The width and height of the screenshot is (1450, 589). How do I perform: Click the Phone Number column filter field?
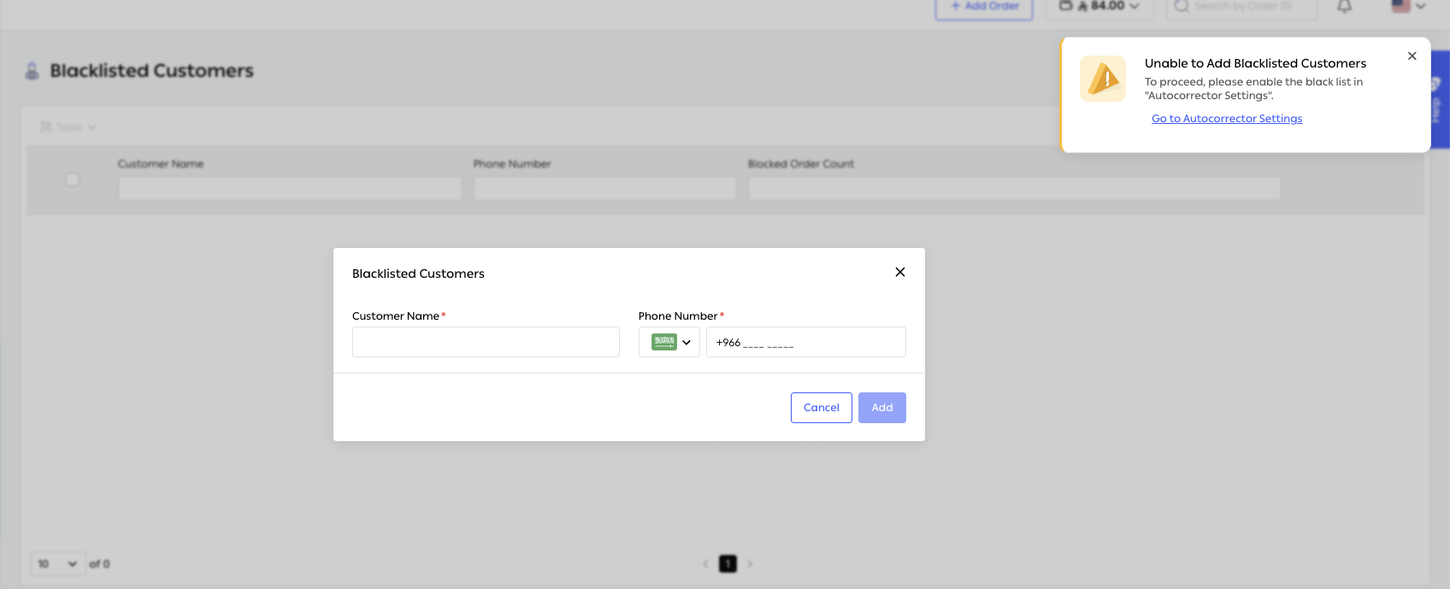605,188
